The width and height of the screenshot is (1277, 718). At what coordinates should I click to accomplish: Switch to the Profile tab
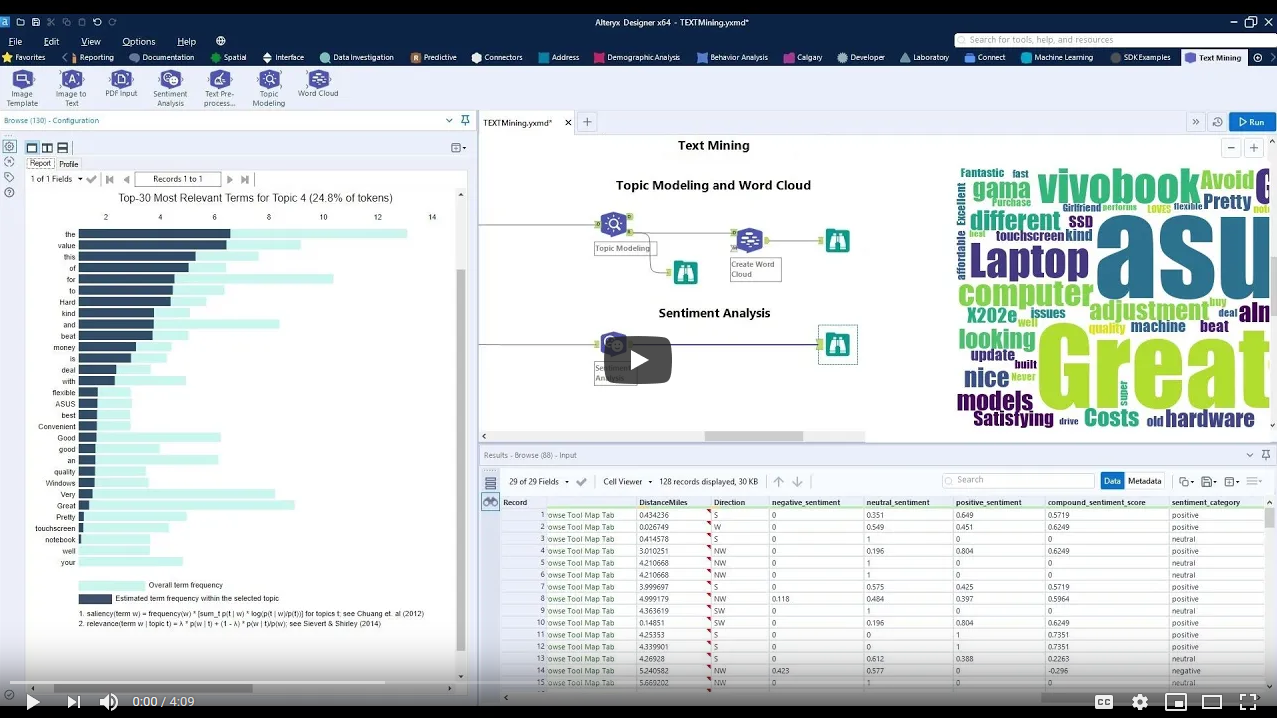[68, 164]
